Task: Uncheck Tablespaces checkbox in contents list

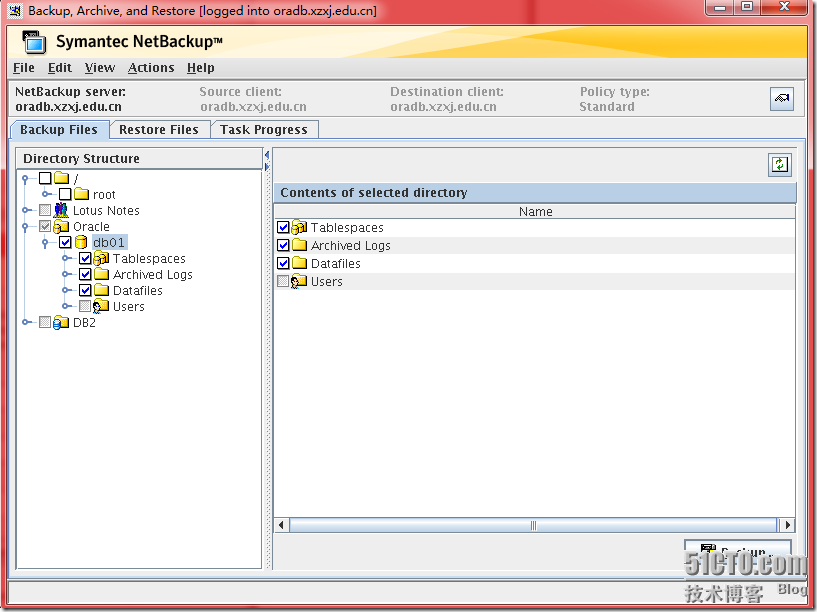Action: tap(283, 227)
